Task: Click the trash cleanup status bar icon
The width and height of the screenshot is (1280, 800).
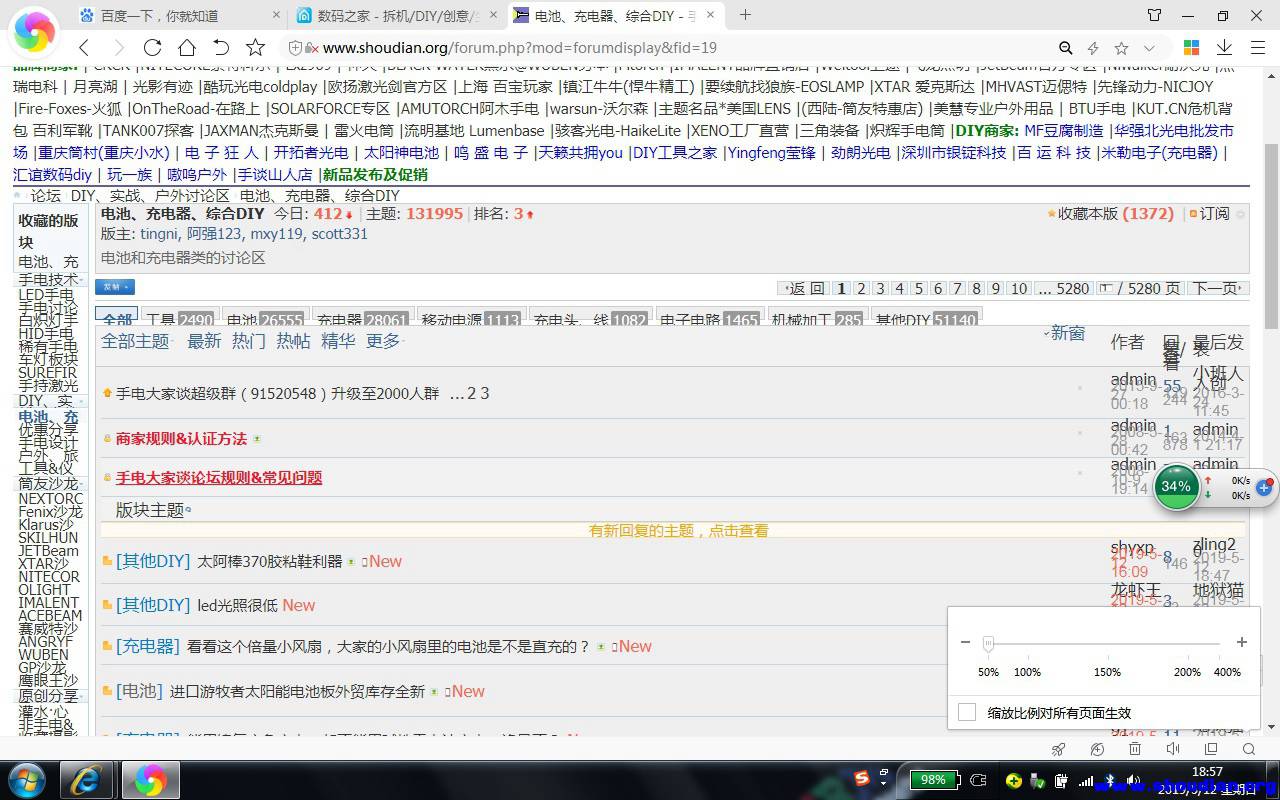Action: (x=1135, y=749)
